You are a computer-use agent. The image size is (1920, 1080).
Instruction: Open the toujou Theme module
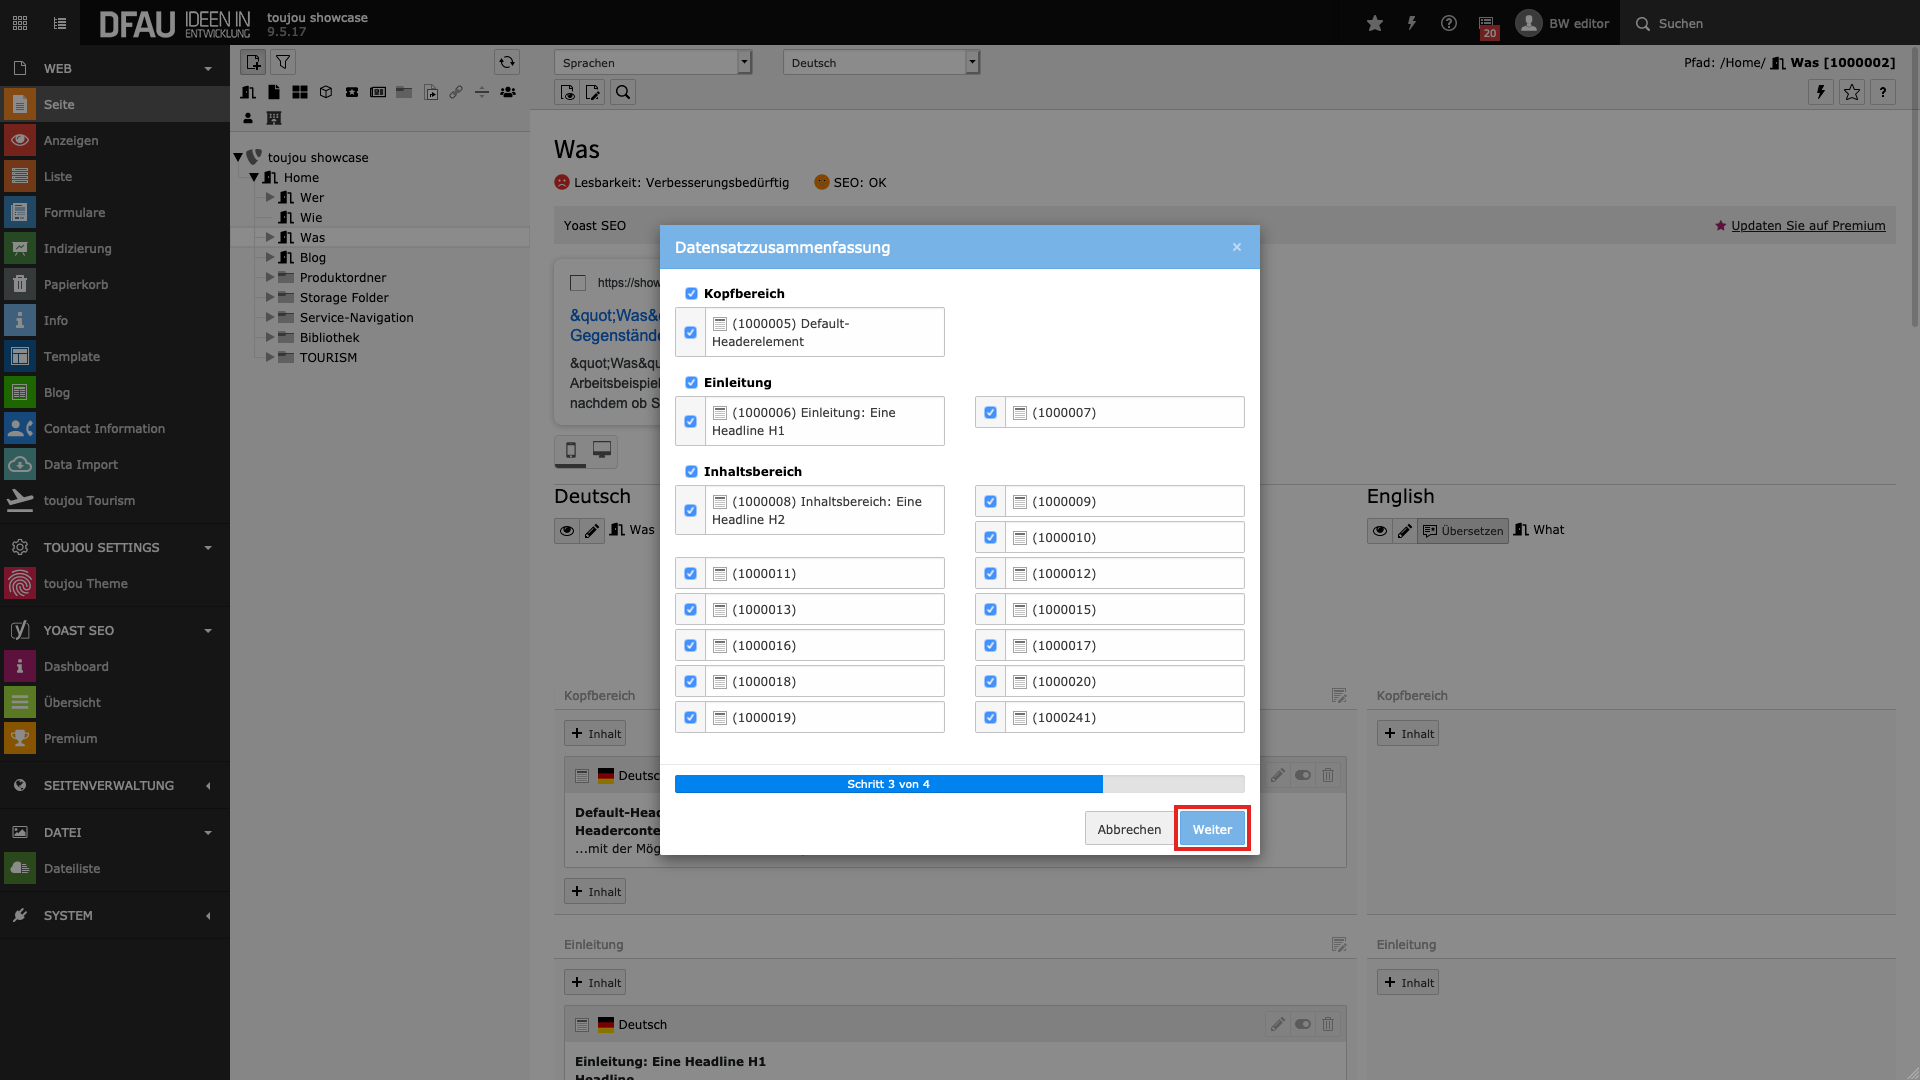(85, 583)
